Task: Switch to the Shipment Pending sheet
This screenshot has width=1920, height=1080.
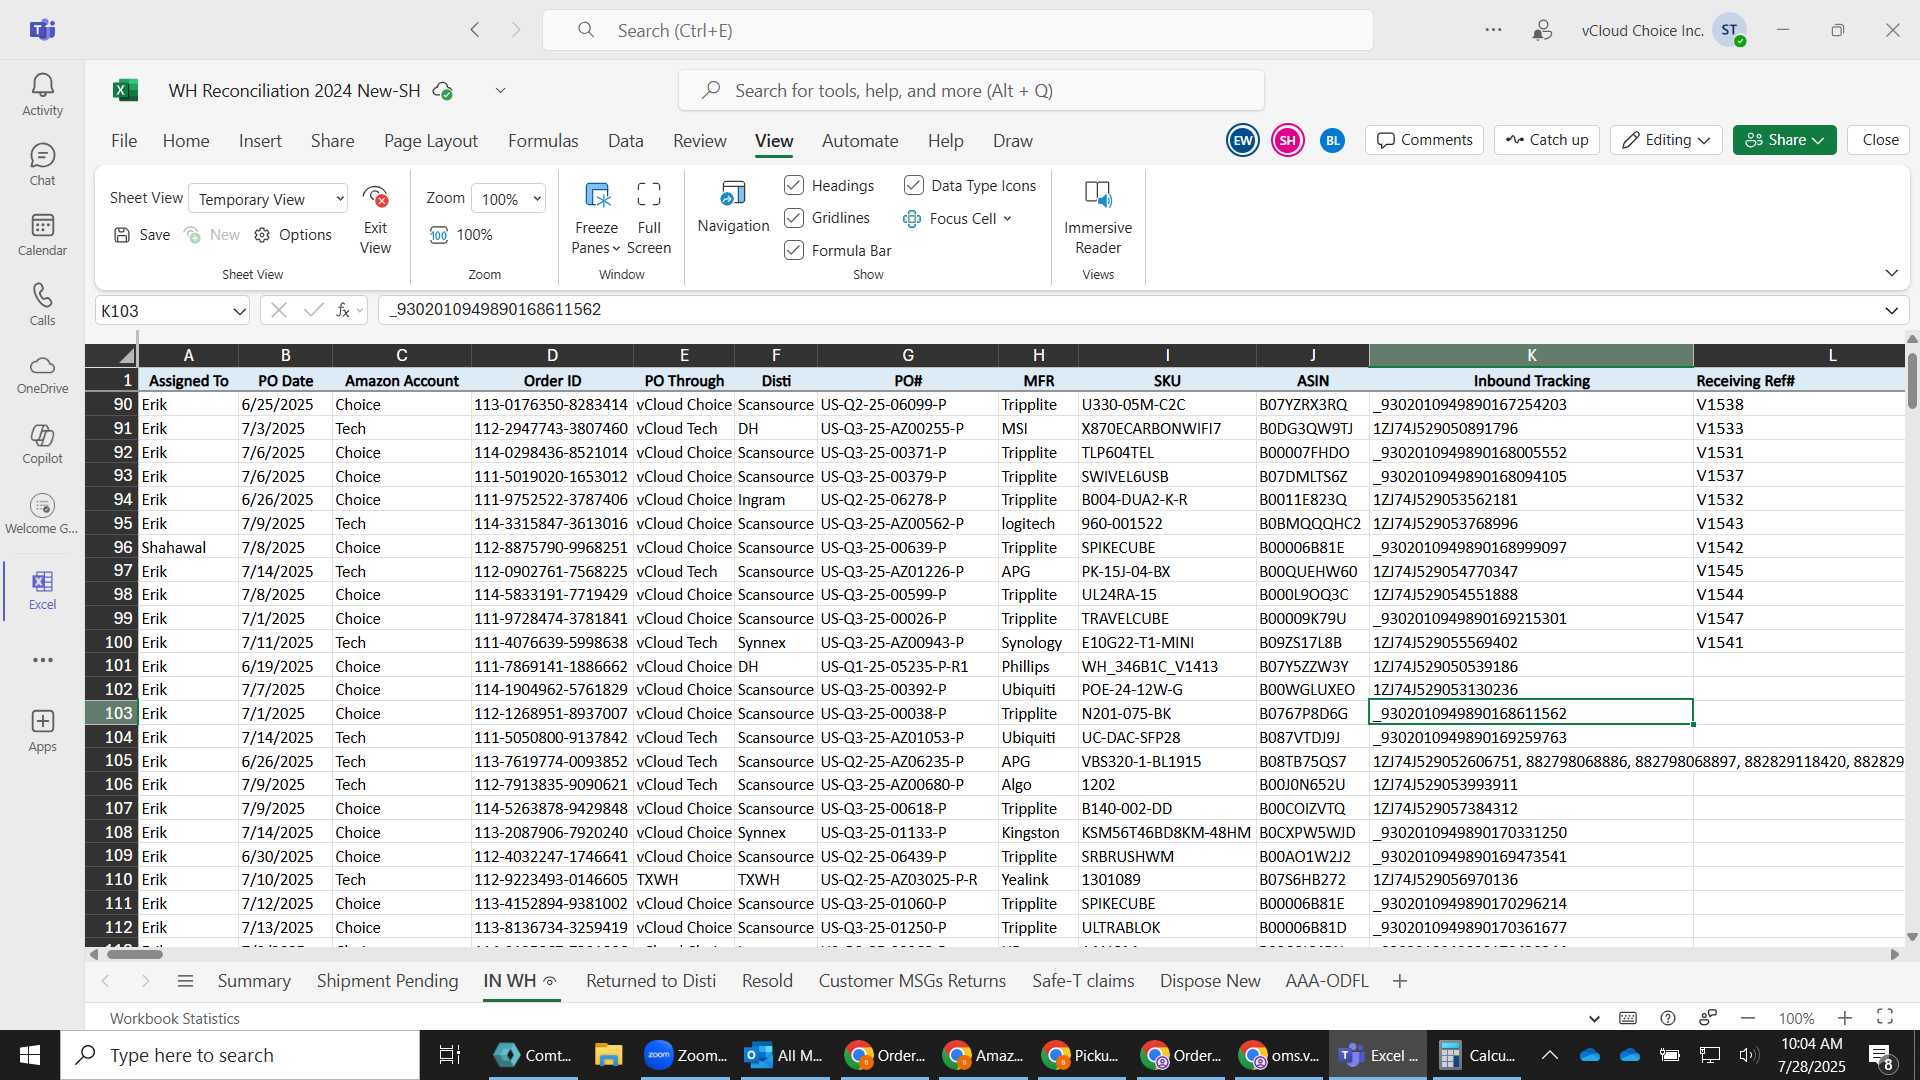Action: tap(387, 981)
